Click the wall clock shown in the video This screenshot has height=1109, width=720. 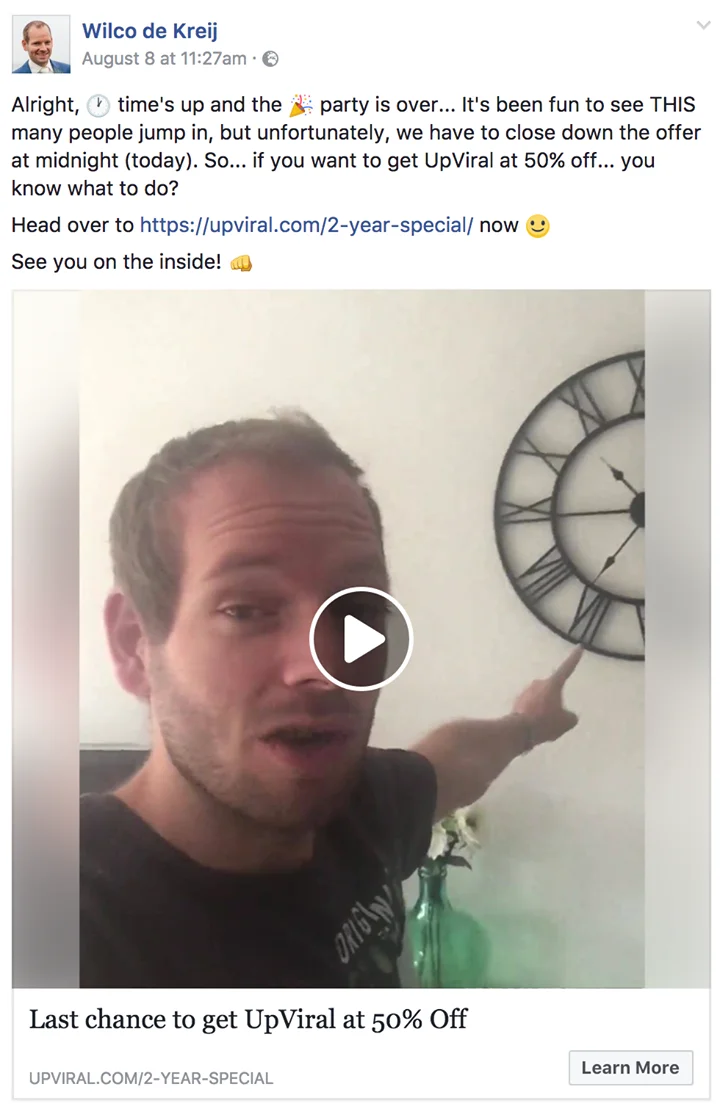(x=570, y=504)
